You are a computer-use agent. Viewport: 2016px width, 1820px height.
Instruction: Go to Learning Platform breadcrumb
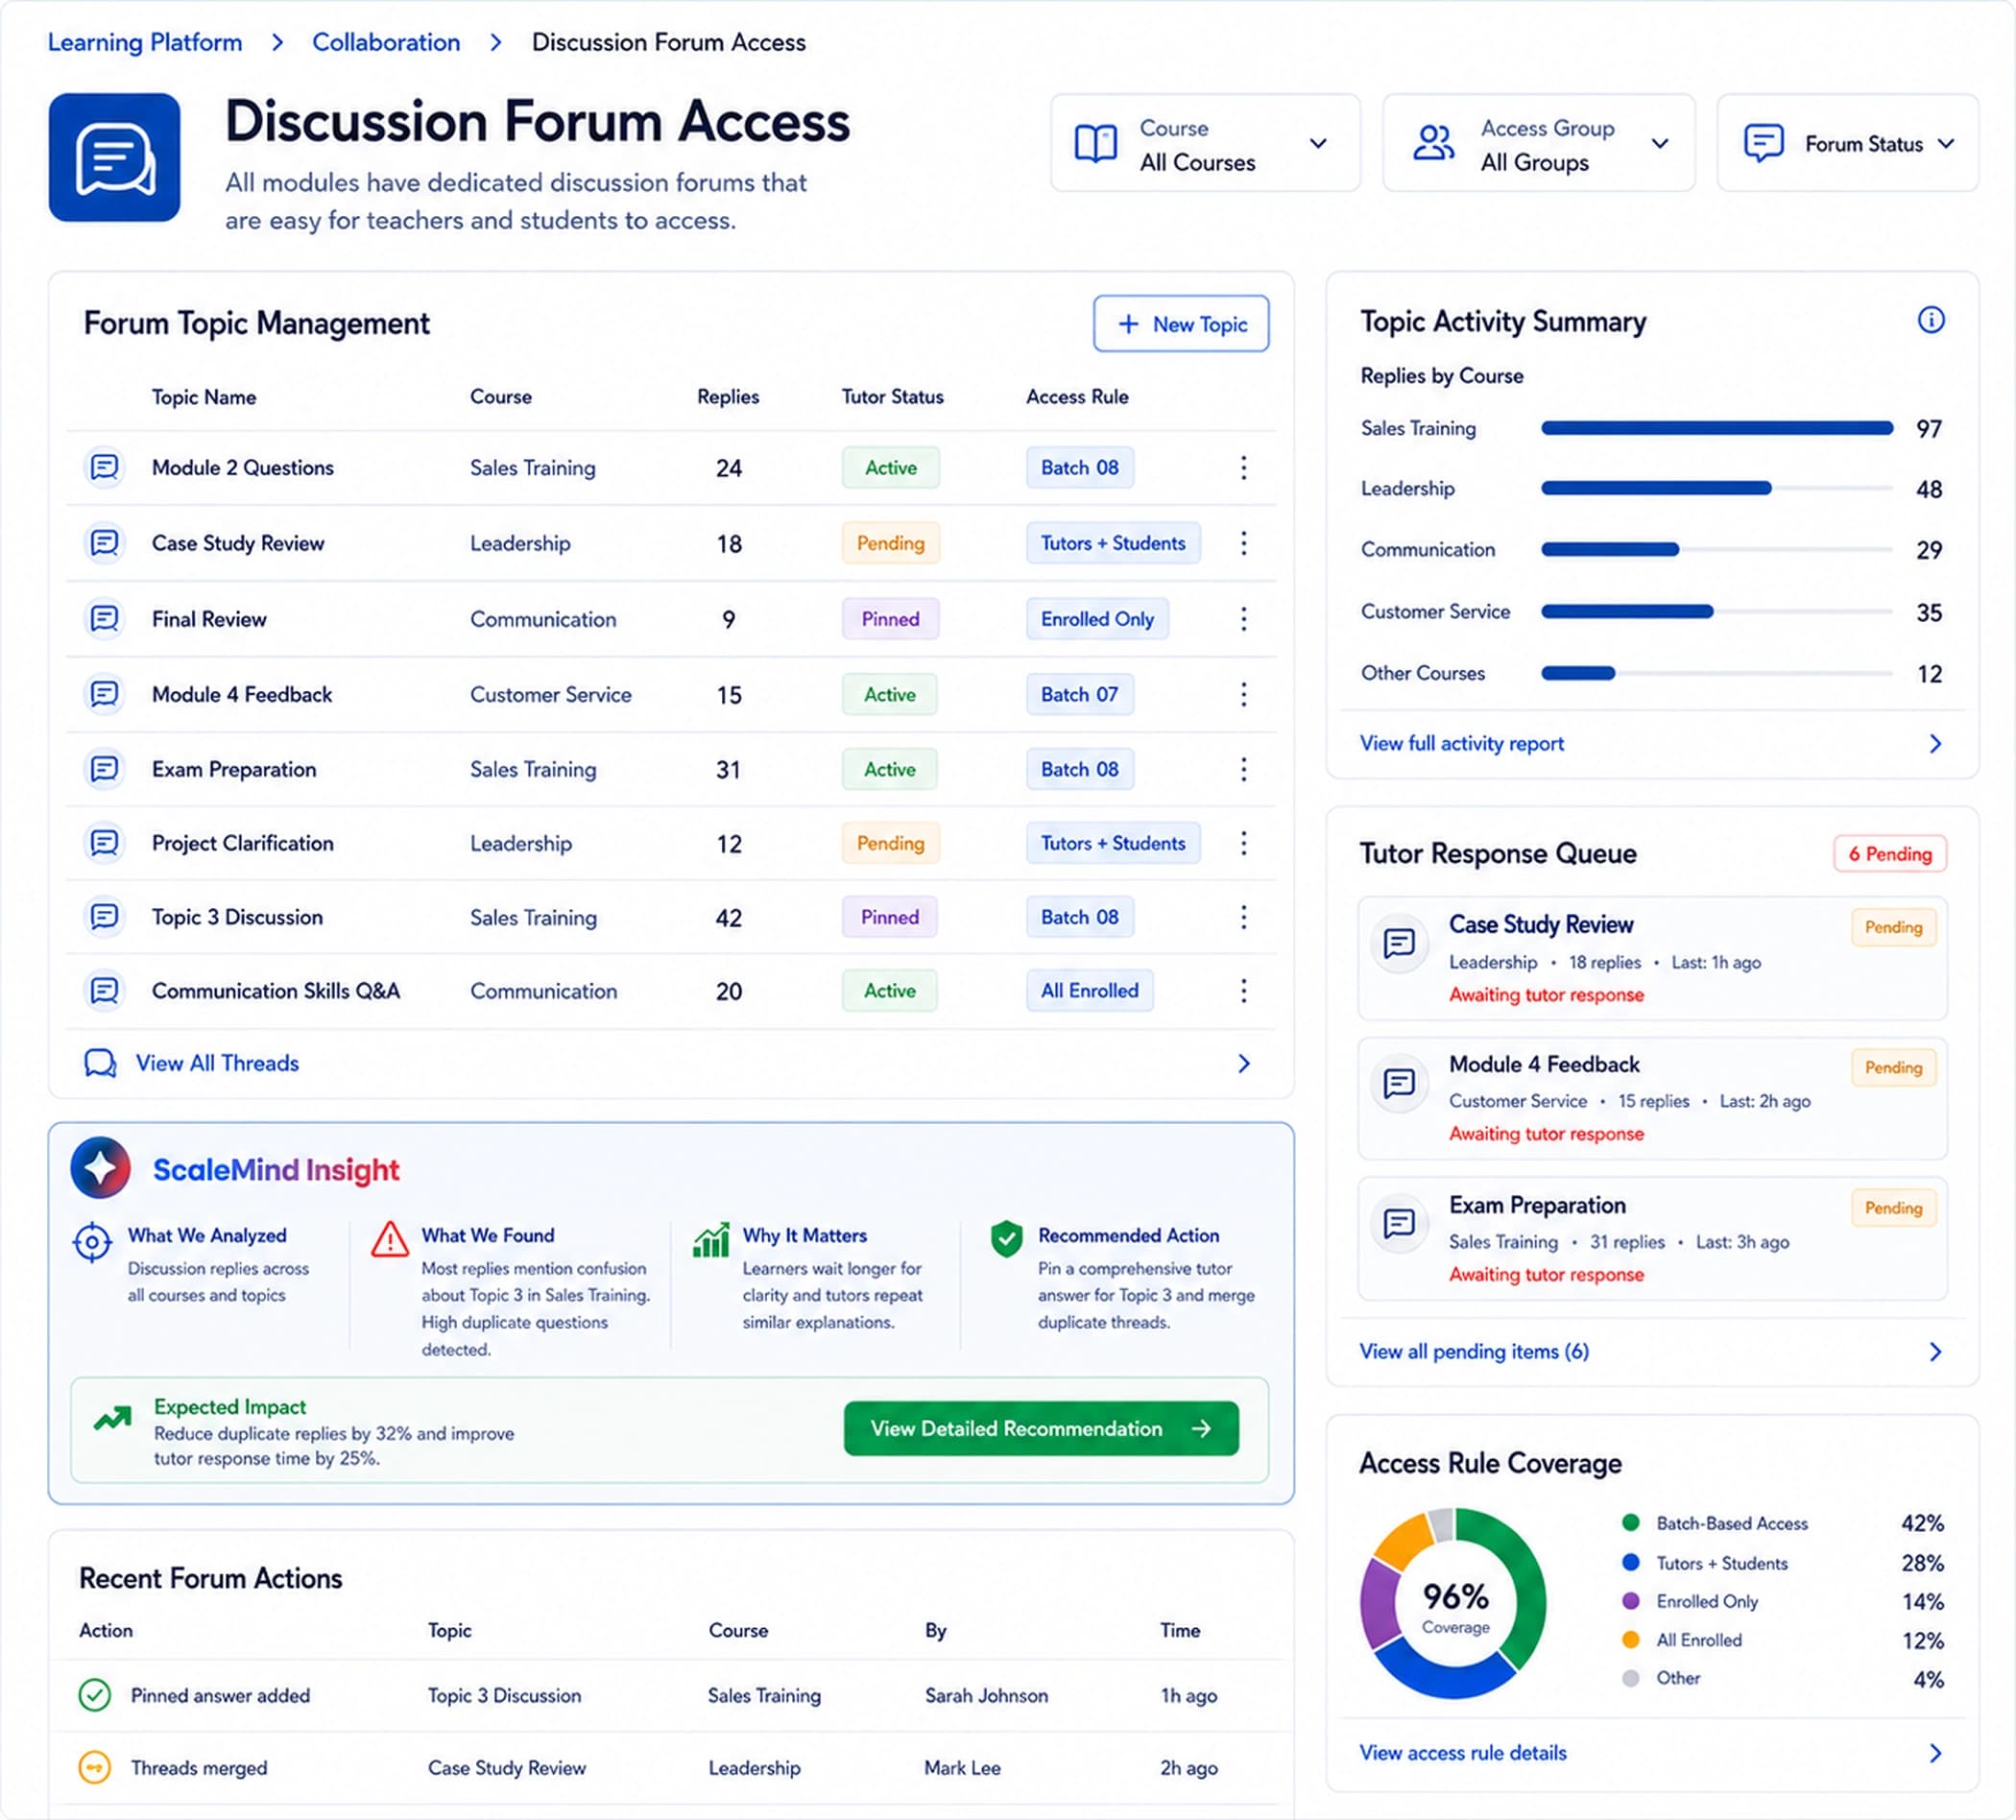[145, 42]
